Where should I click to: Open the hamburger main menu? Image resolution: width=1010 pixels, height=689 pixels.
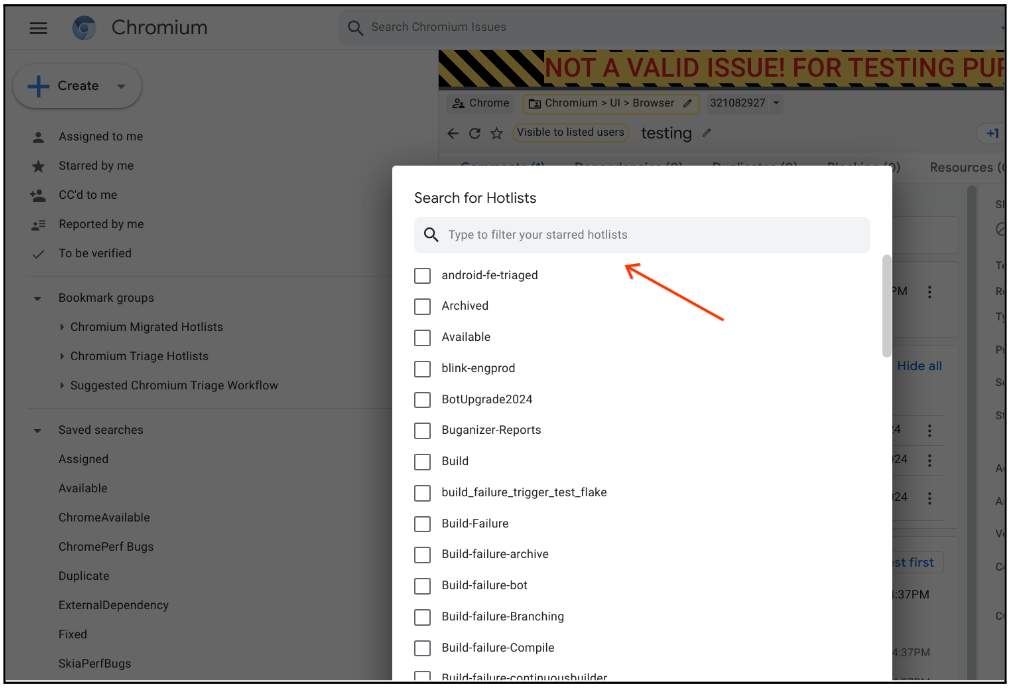pos(38,28)
